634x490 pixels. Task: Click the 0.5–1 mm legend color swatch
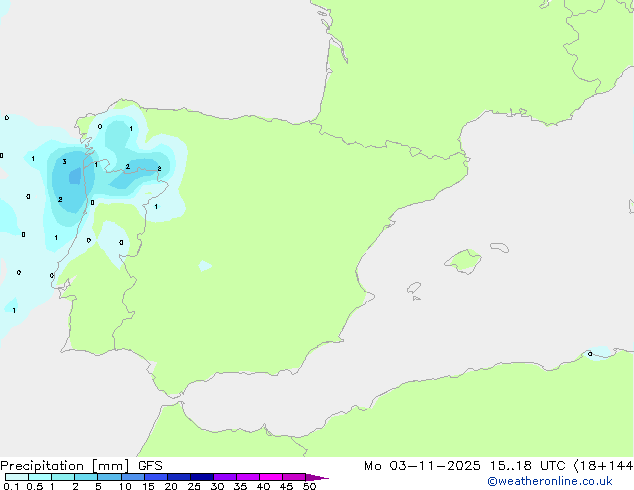point(40,477)
